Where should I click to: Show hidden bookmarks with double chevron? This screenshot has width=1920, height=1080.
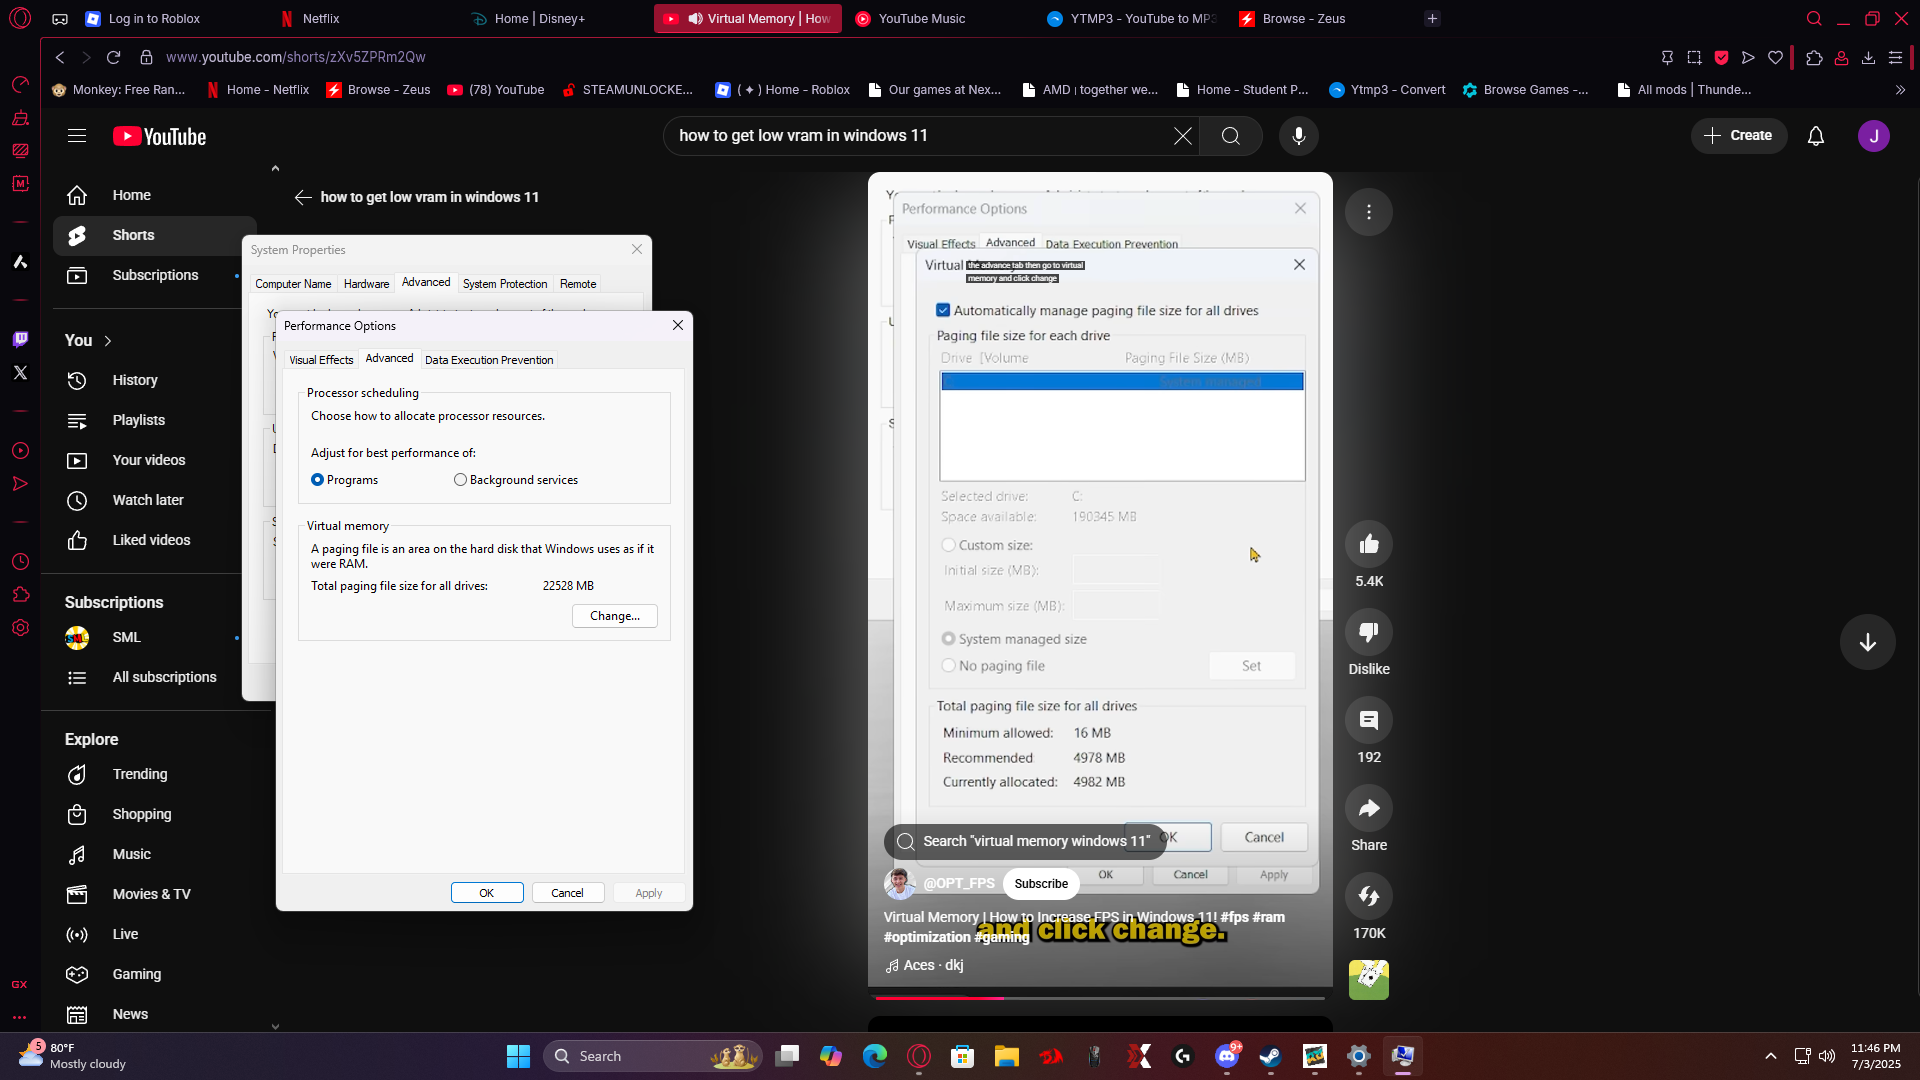click(1900, 90)
